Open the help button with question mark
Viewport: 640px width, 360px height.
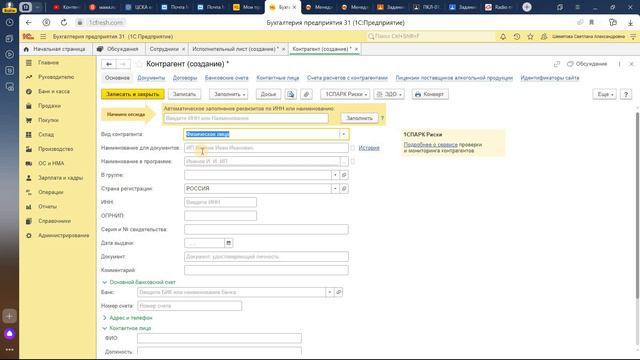pos(626,94)
